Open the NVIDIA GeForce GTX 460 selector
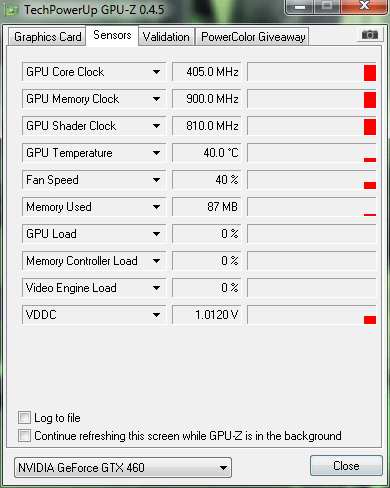 [123, 468]
